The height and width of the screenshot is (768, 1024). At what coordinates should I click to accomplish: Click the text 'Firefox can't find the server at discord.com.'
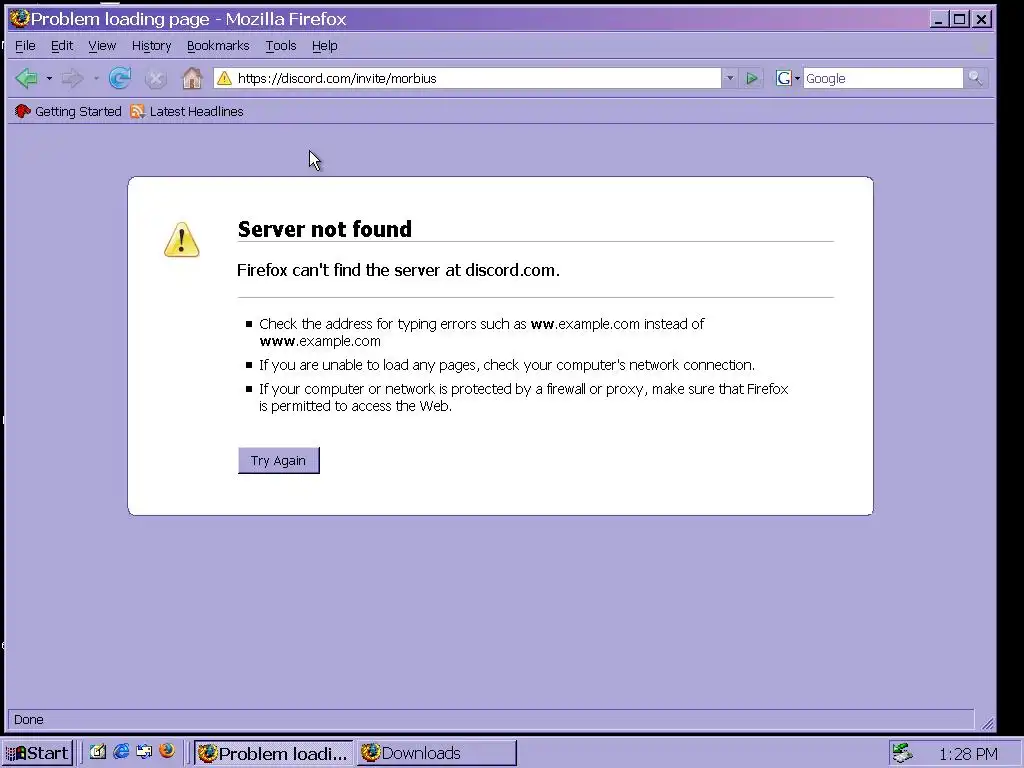coord(398,270)
